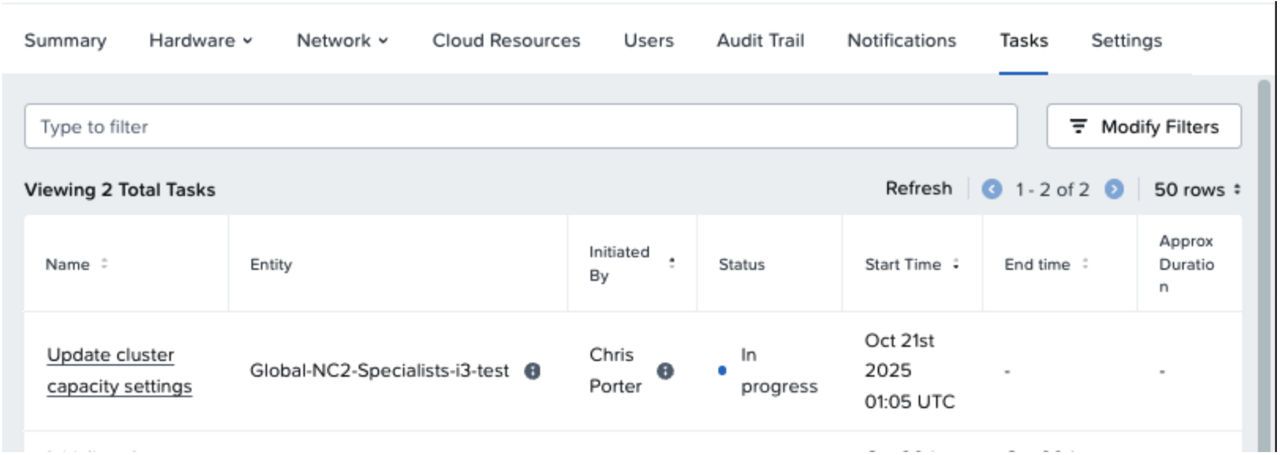Screen dimensions: 1280x455
Task: Go to the Cloud Resources tab
Action: (x=506, y=41)
